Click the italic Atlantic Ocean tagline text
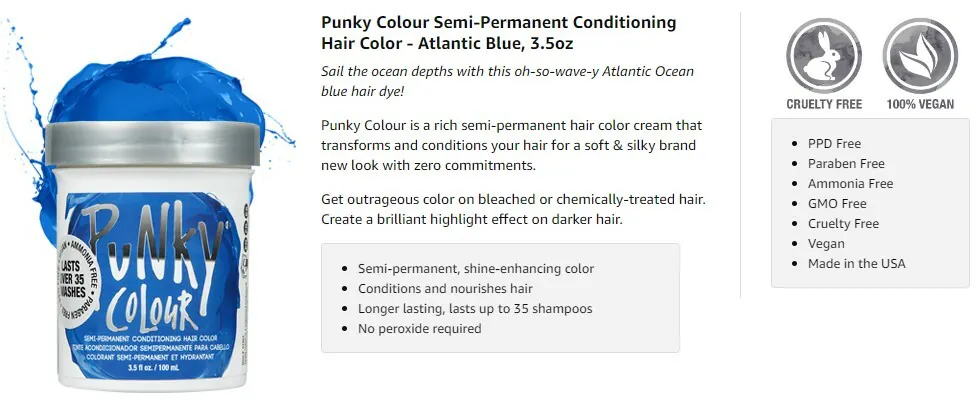 (507, 81)
